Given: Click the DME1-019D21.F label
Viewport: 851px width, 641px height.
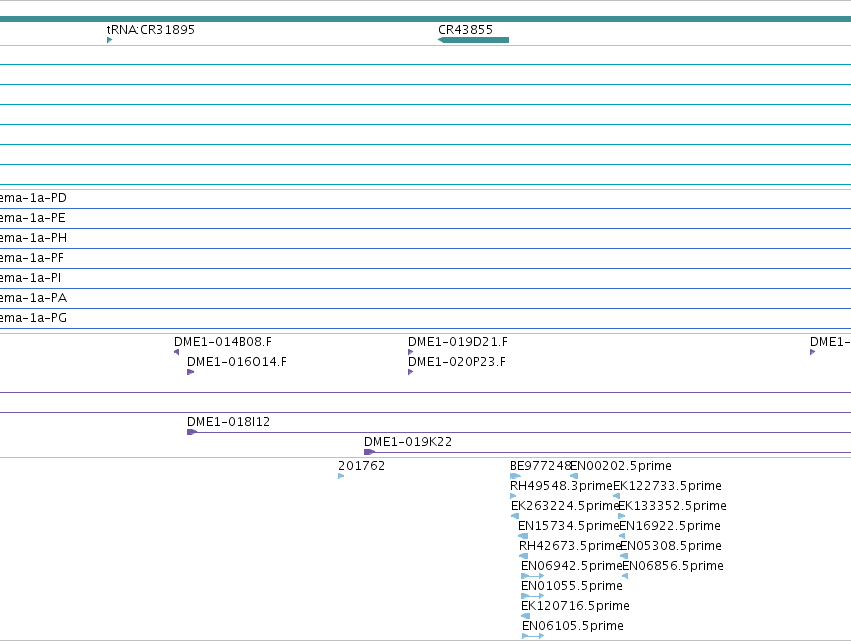Looking at the screenshot, I should coord(458,342).
